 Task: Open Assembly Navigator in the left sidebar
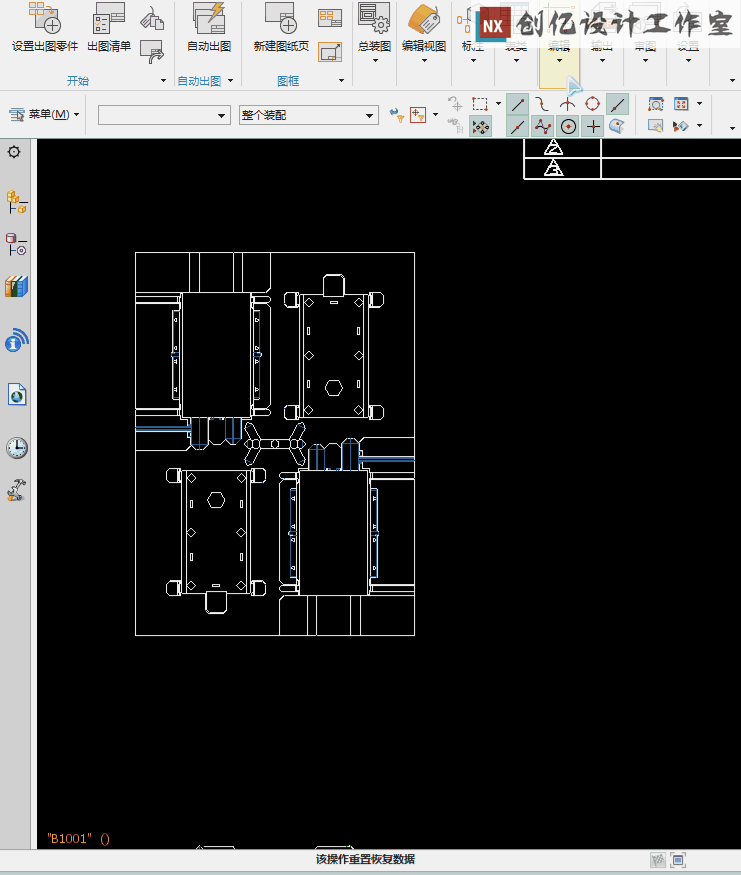(16, 203)
